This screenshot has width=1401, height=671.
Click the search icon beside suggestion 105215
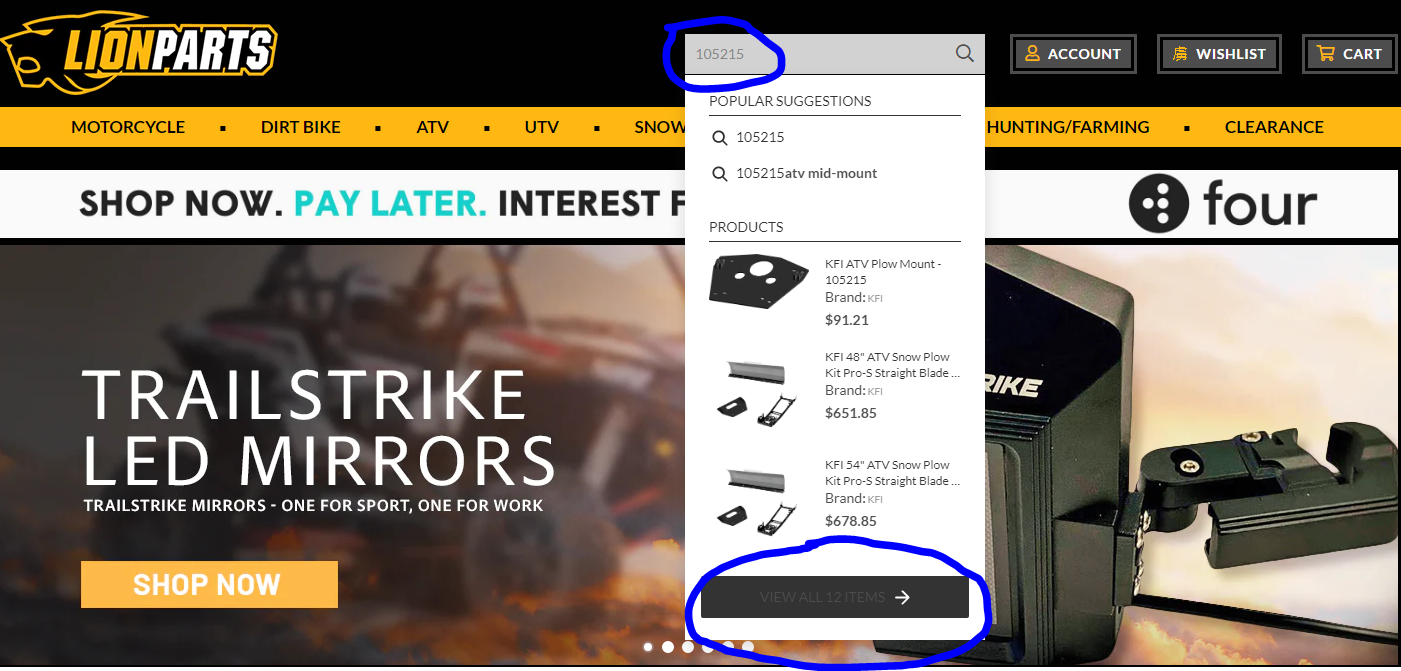point(719,138)
